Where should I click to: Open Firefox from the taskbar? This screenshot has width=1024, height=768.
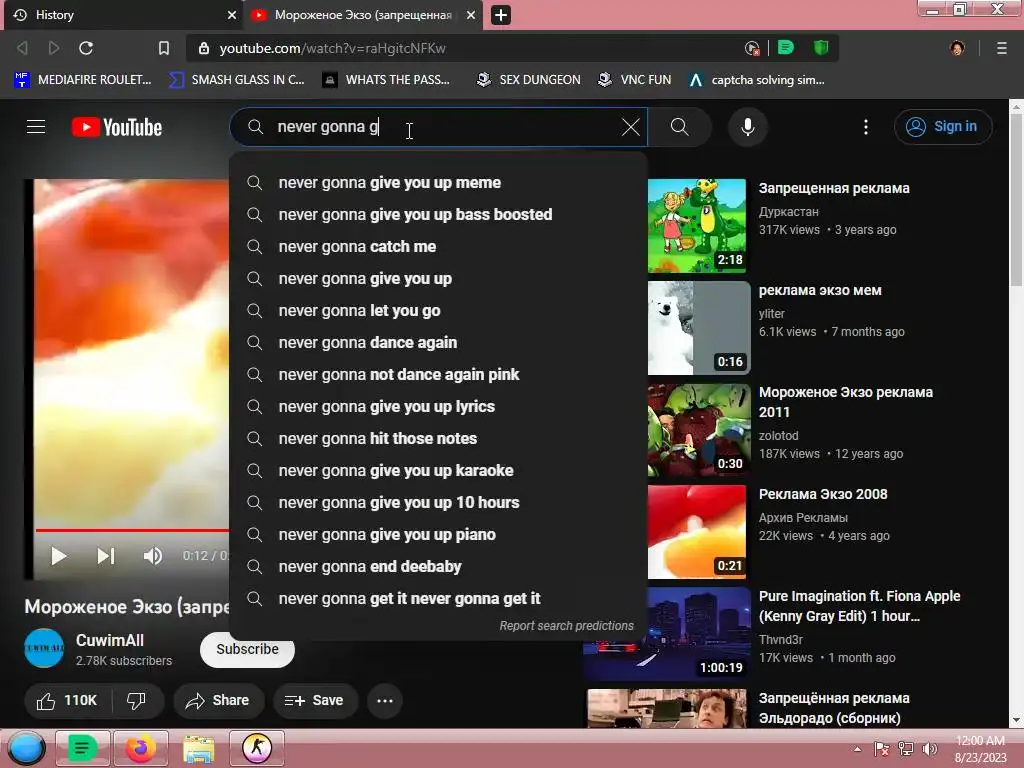tap(140, 748)
